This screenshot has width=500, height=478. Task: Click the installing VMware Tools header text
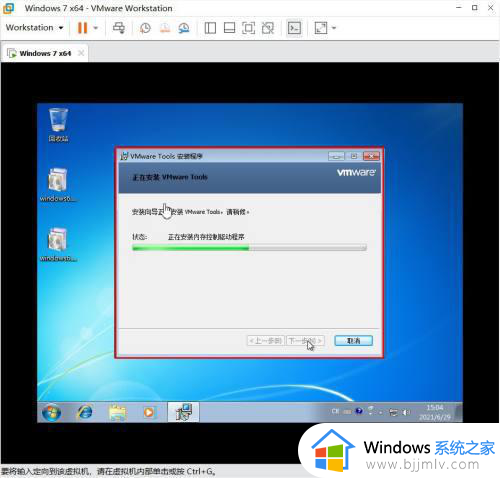[170, 177]
